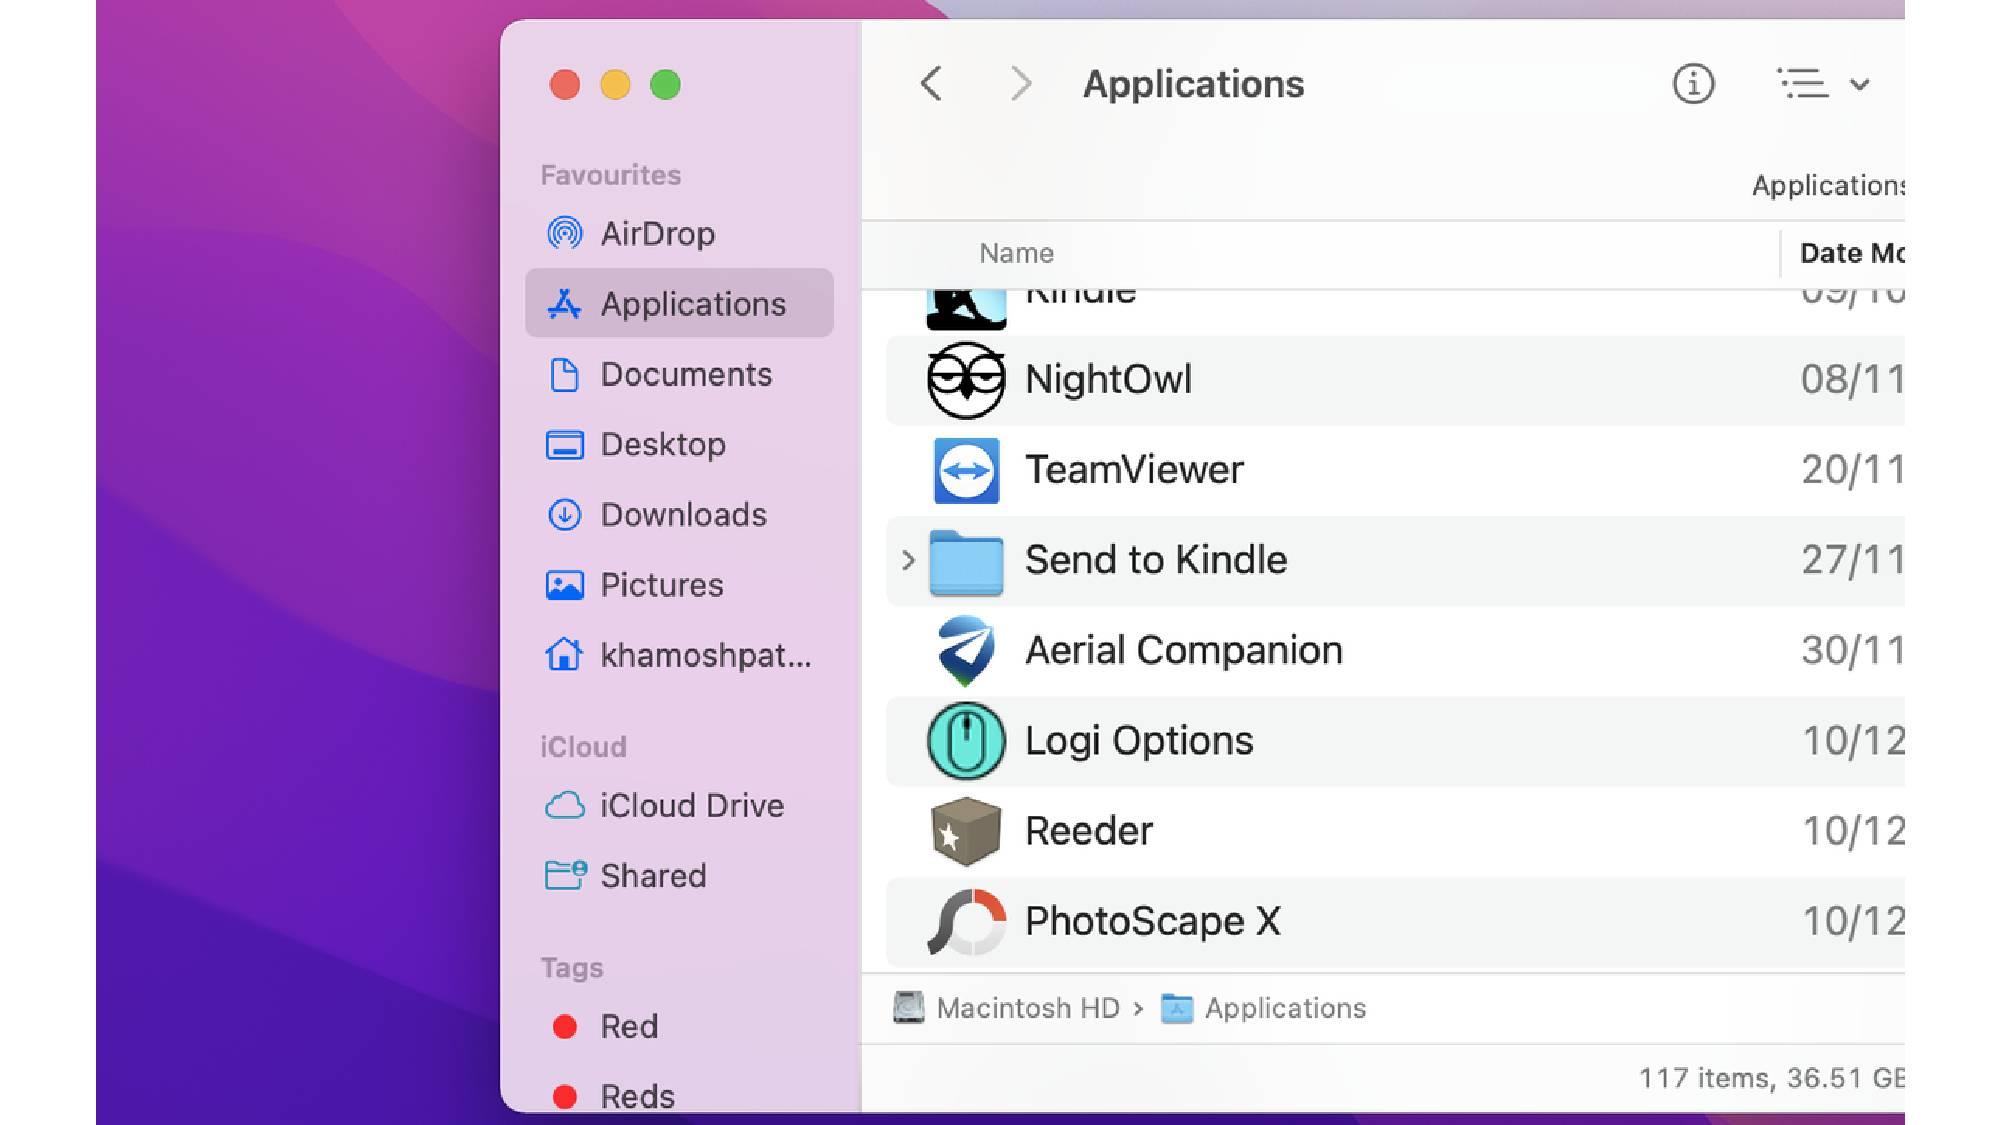Select the Applications favourites item
The image size is (2000, 1125).
681,304
